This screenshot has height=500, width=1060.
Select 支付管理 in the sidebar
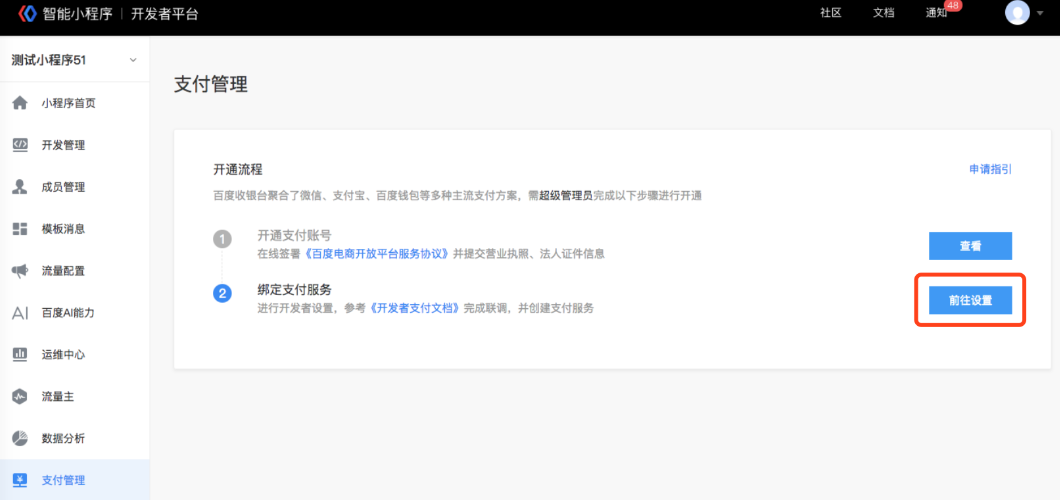click(x=74, y=480)
